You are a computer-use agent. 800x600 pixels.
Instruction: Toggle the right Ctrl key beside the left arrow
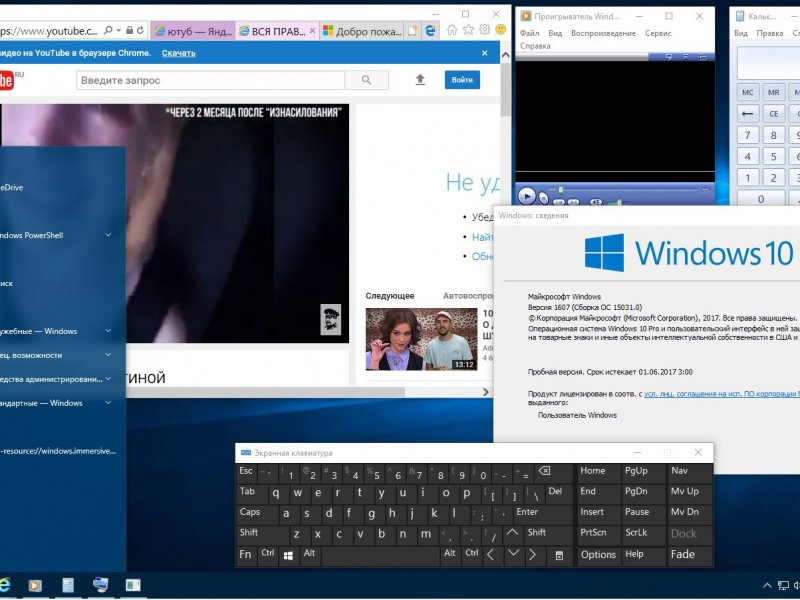(x=472, y=555)
